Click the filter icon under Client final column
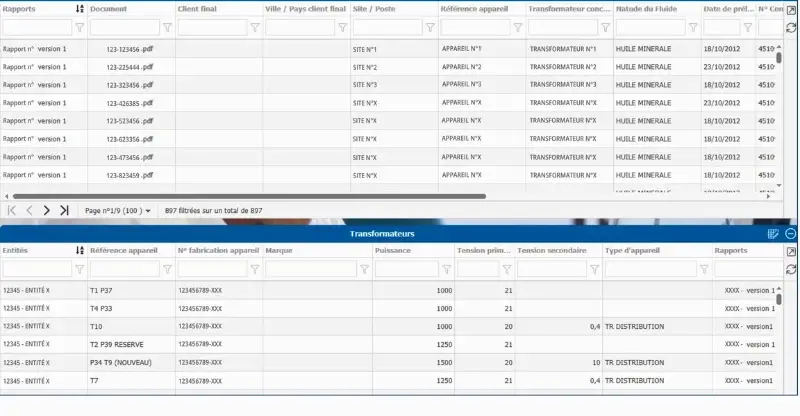 255,28
